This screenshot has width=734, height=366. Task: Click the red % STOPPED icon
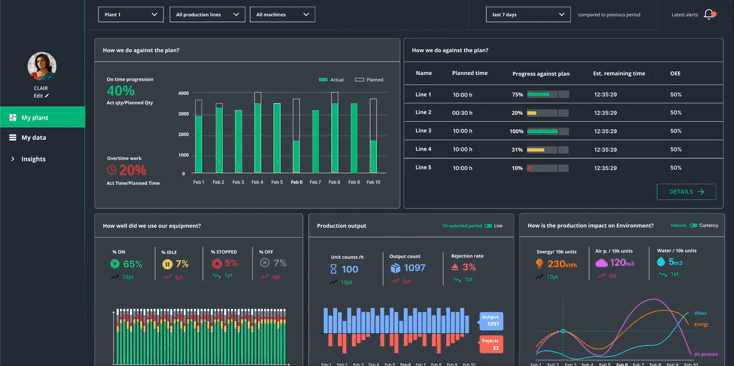point(217,264)
